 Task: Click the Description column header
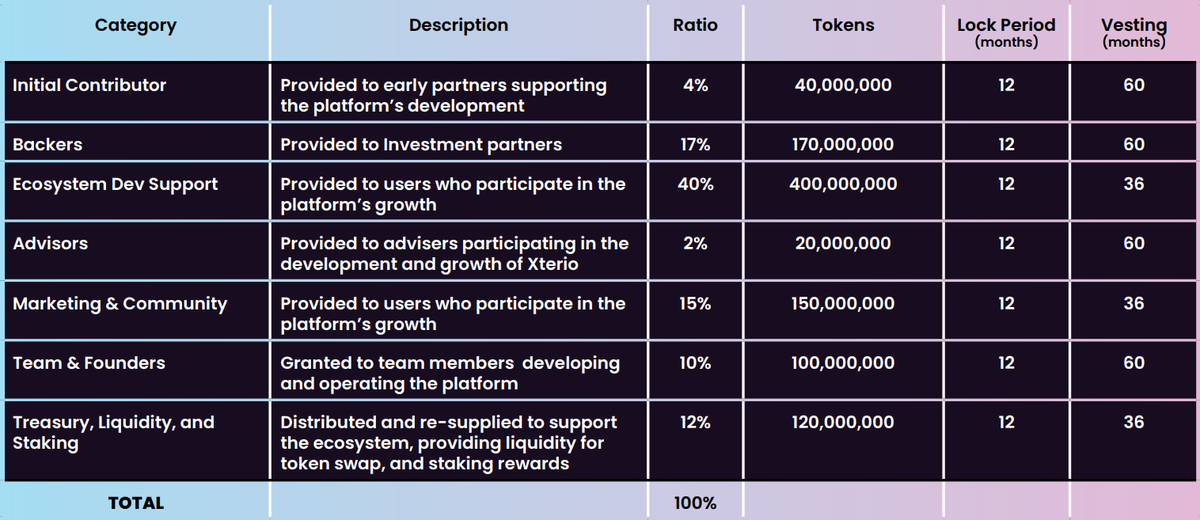(458, 26)
